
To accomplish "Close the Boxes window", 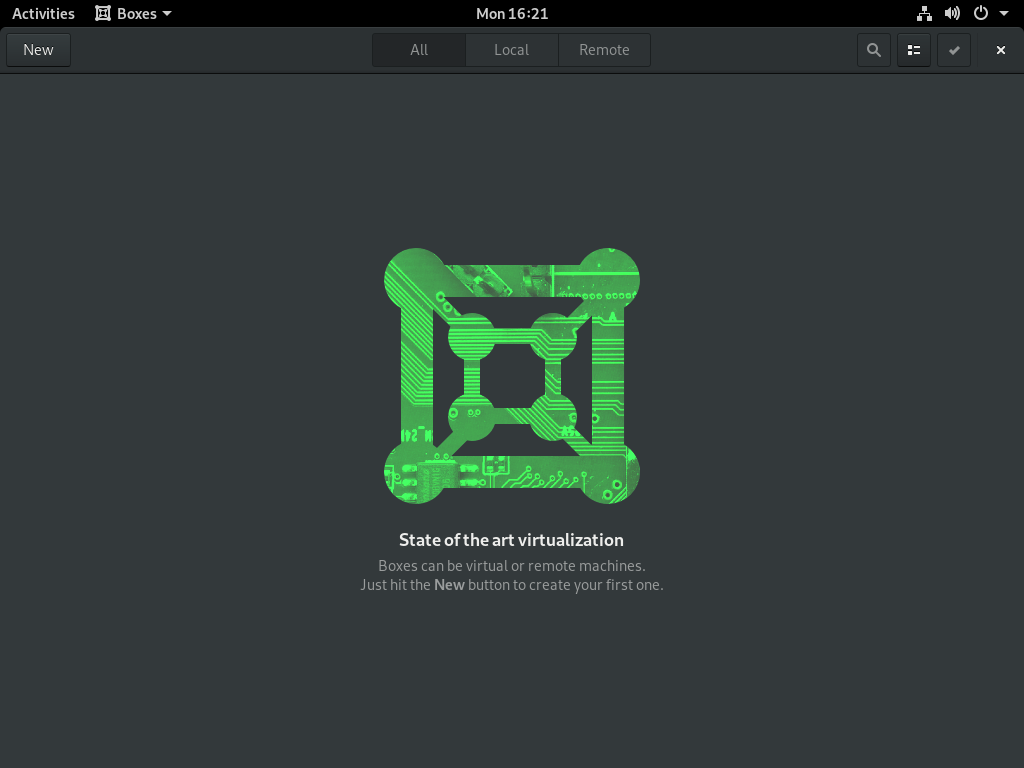I will [1000, 50].
